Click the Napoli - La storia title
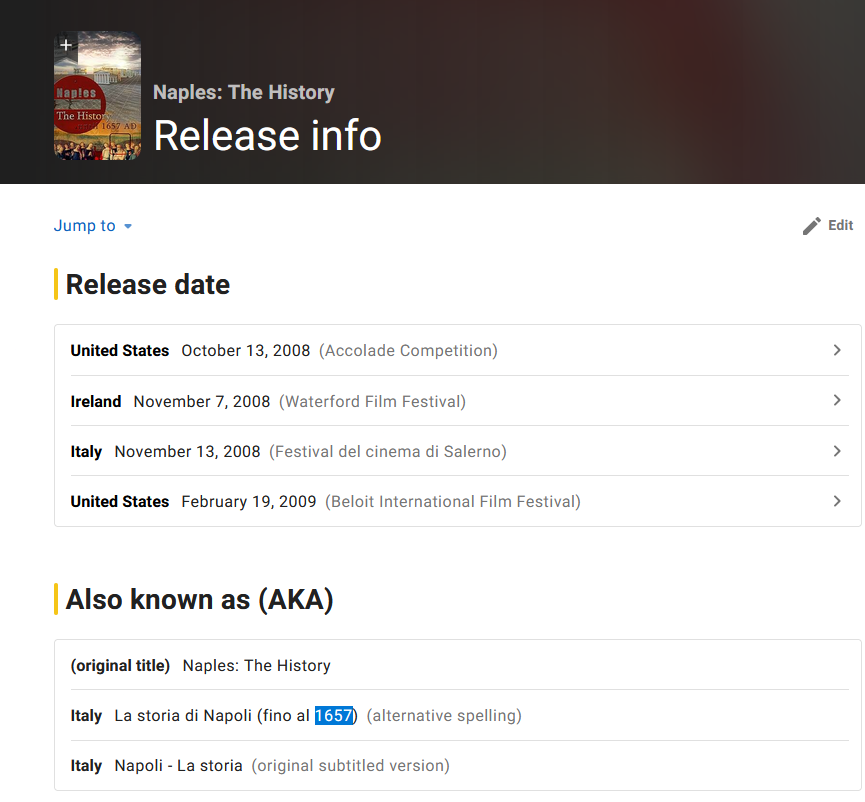 [x=179, y=766]
